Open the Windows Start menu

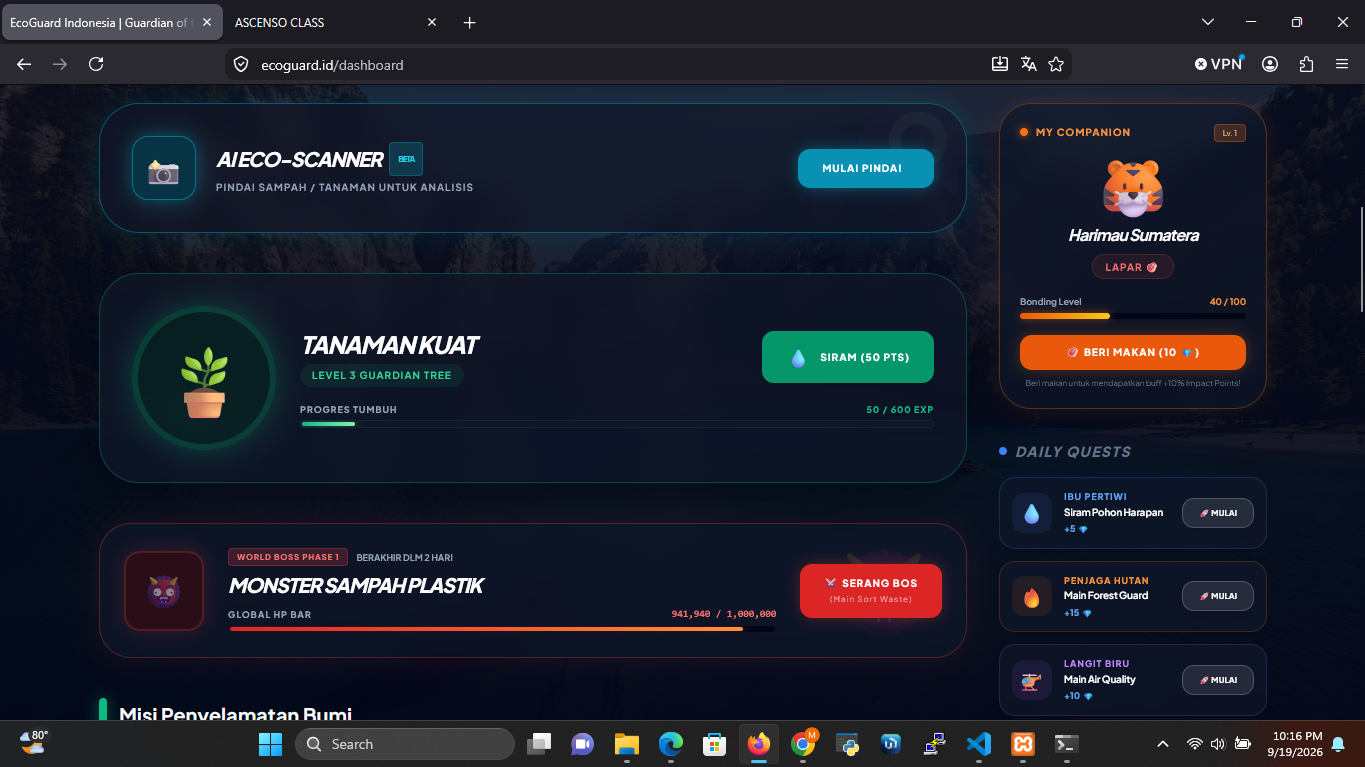point(270,744)
